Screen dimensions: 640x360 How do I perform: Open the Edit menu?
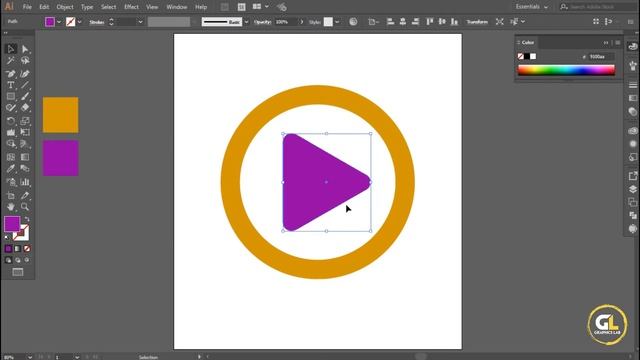44,7
